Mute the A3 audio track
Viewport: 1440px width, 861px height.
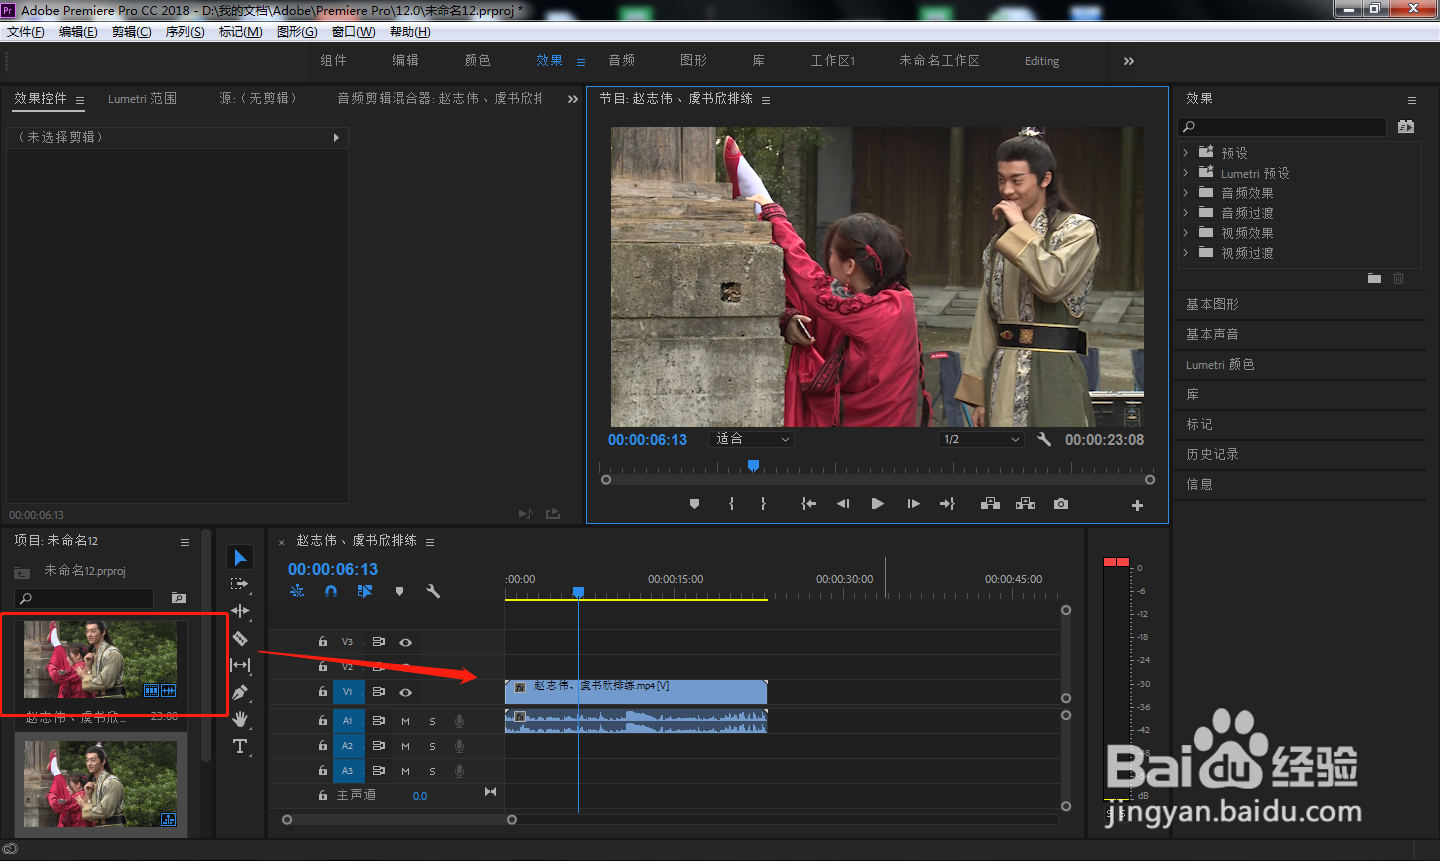click(x=405, y=771)
